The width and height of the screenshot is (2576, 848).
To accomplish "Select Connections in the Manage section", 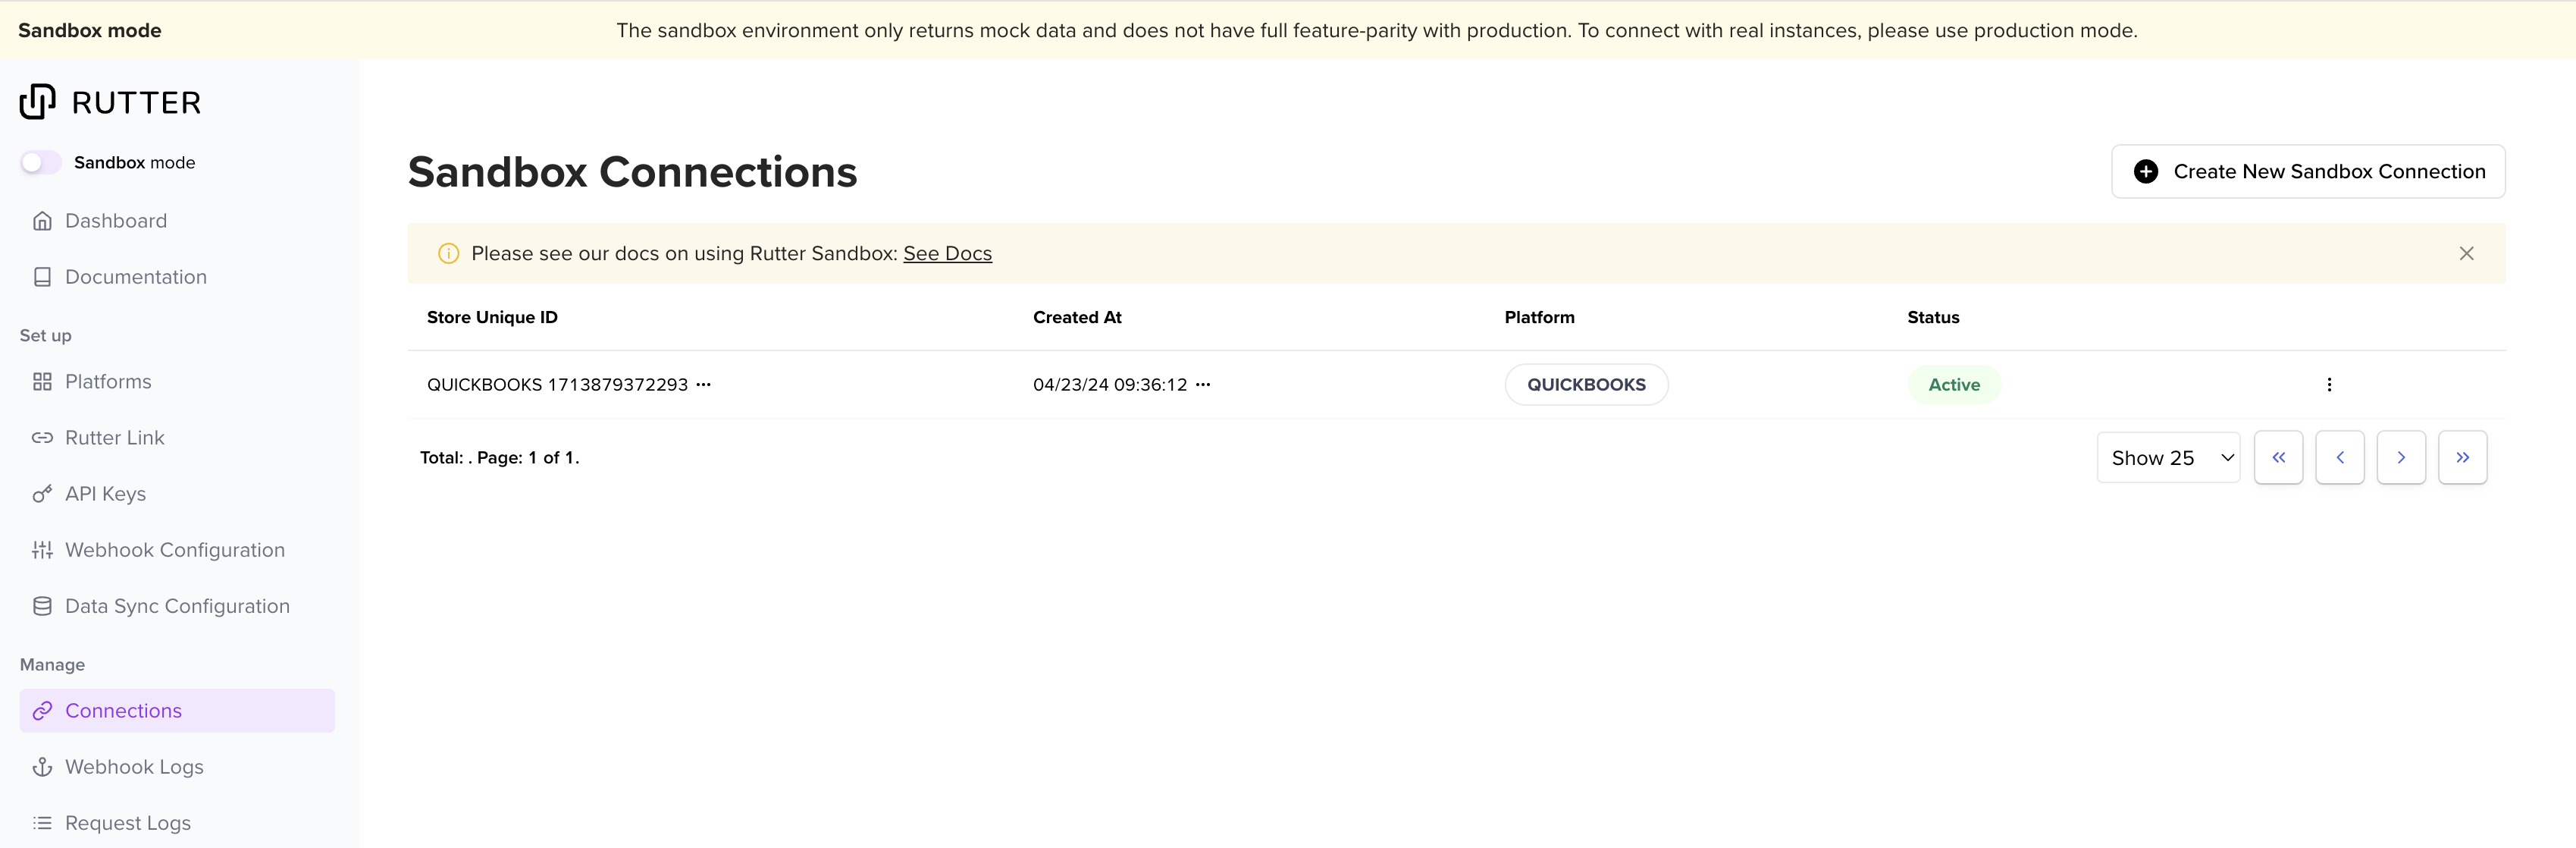I will 177,711.
